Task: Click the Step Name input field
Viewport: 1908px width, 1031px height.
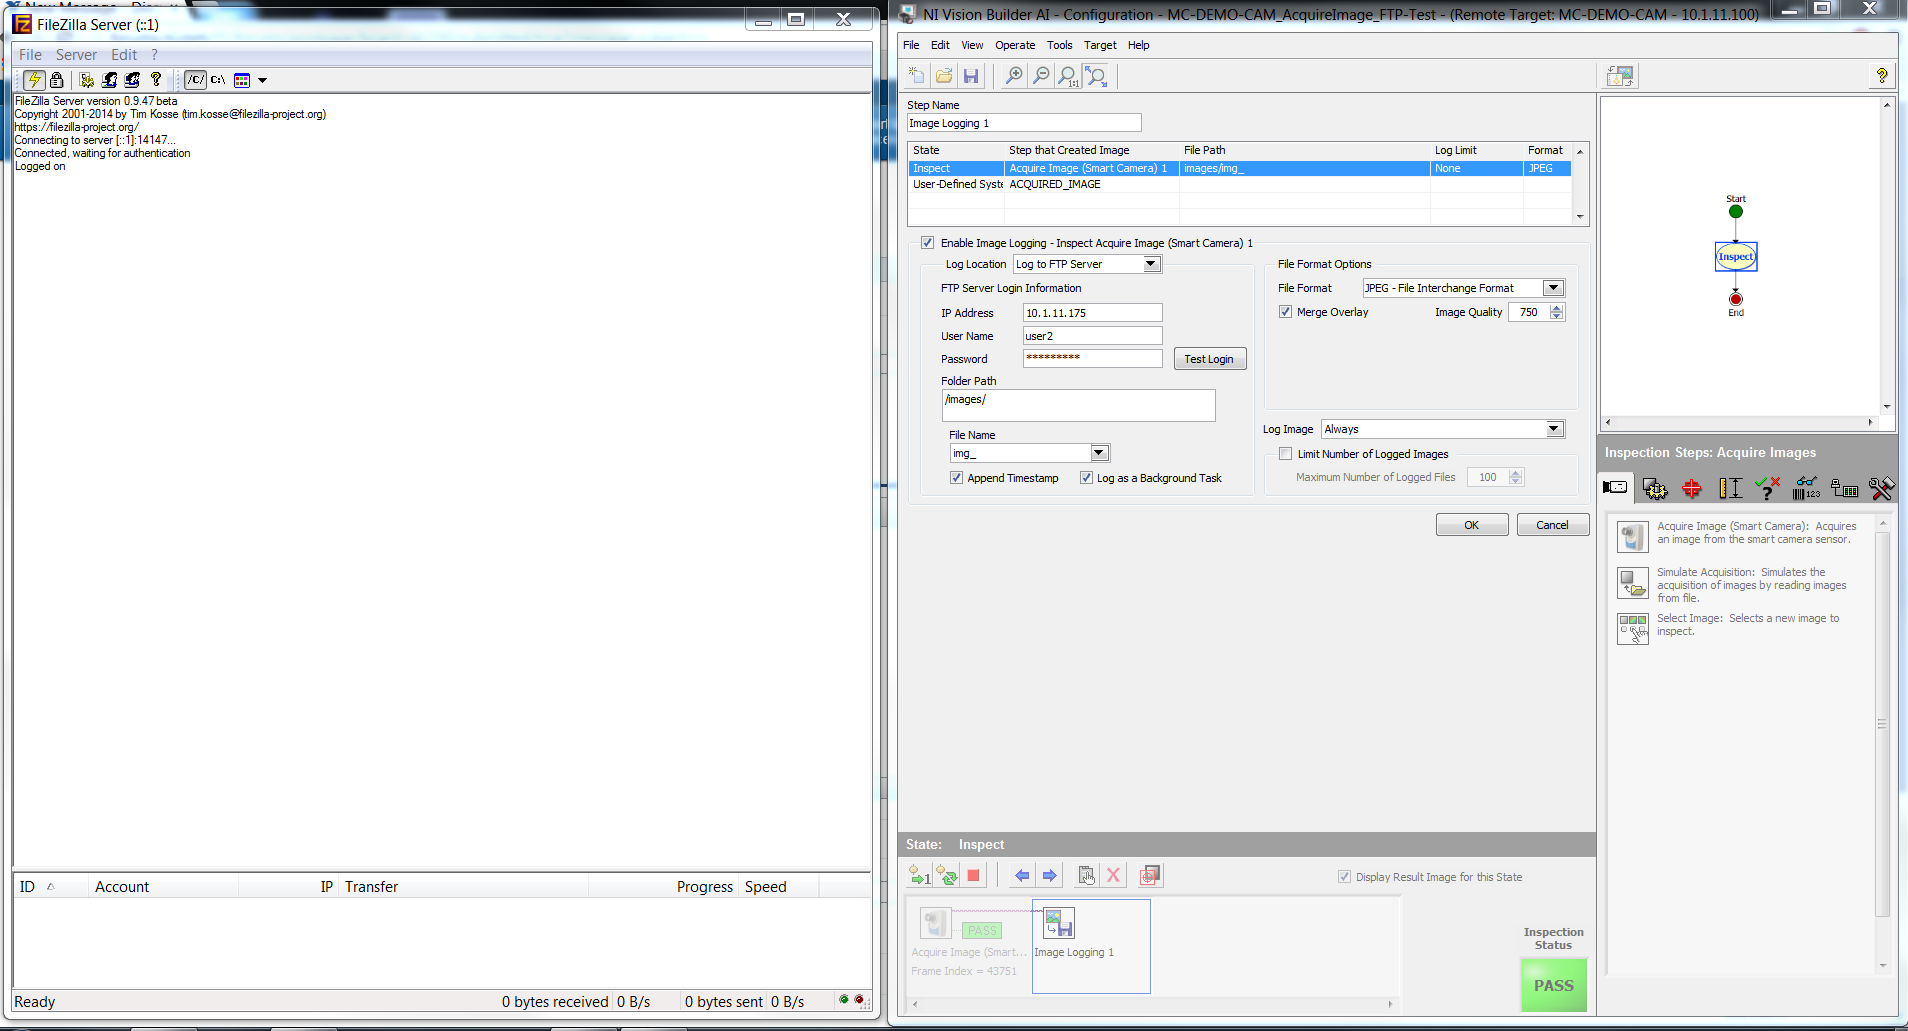Action: 1024,123
